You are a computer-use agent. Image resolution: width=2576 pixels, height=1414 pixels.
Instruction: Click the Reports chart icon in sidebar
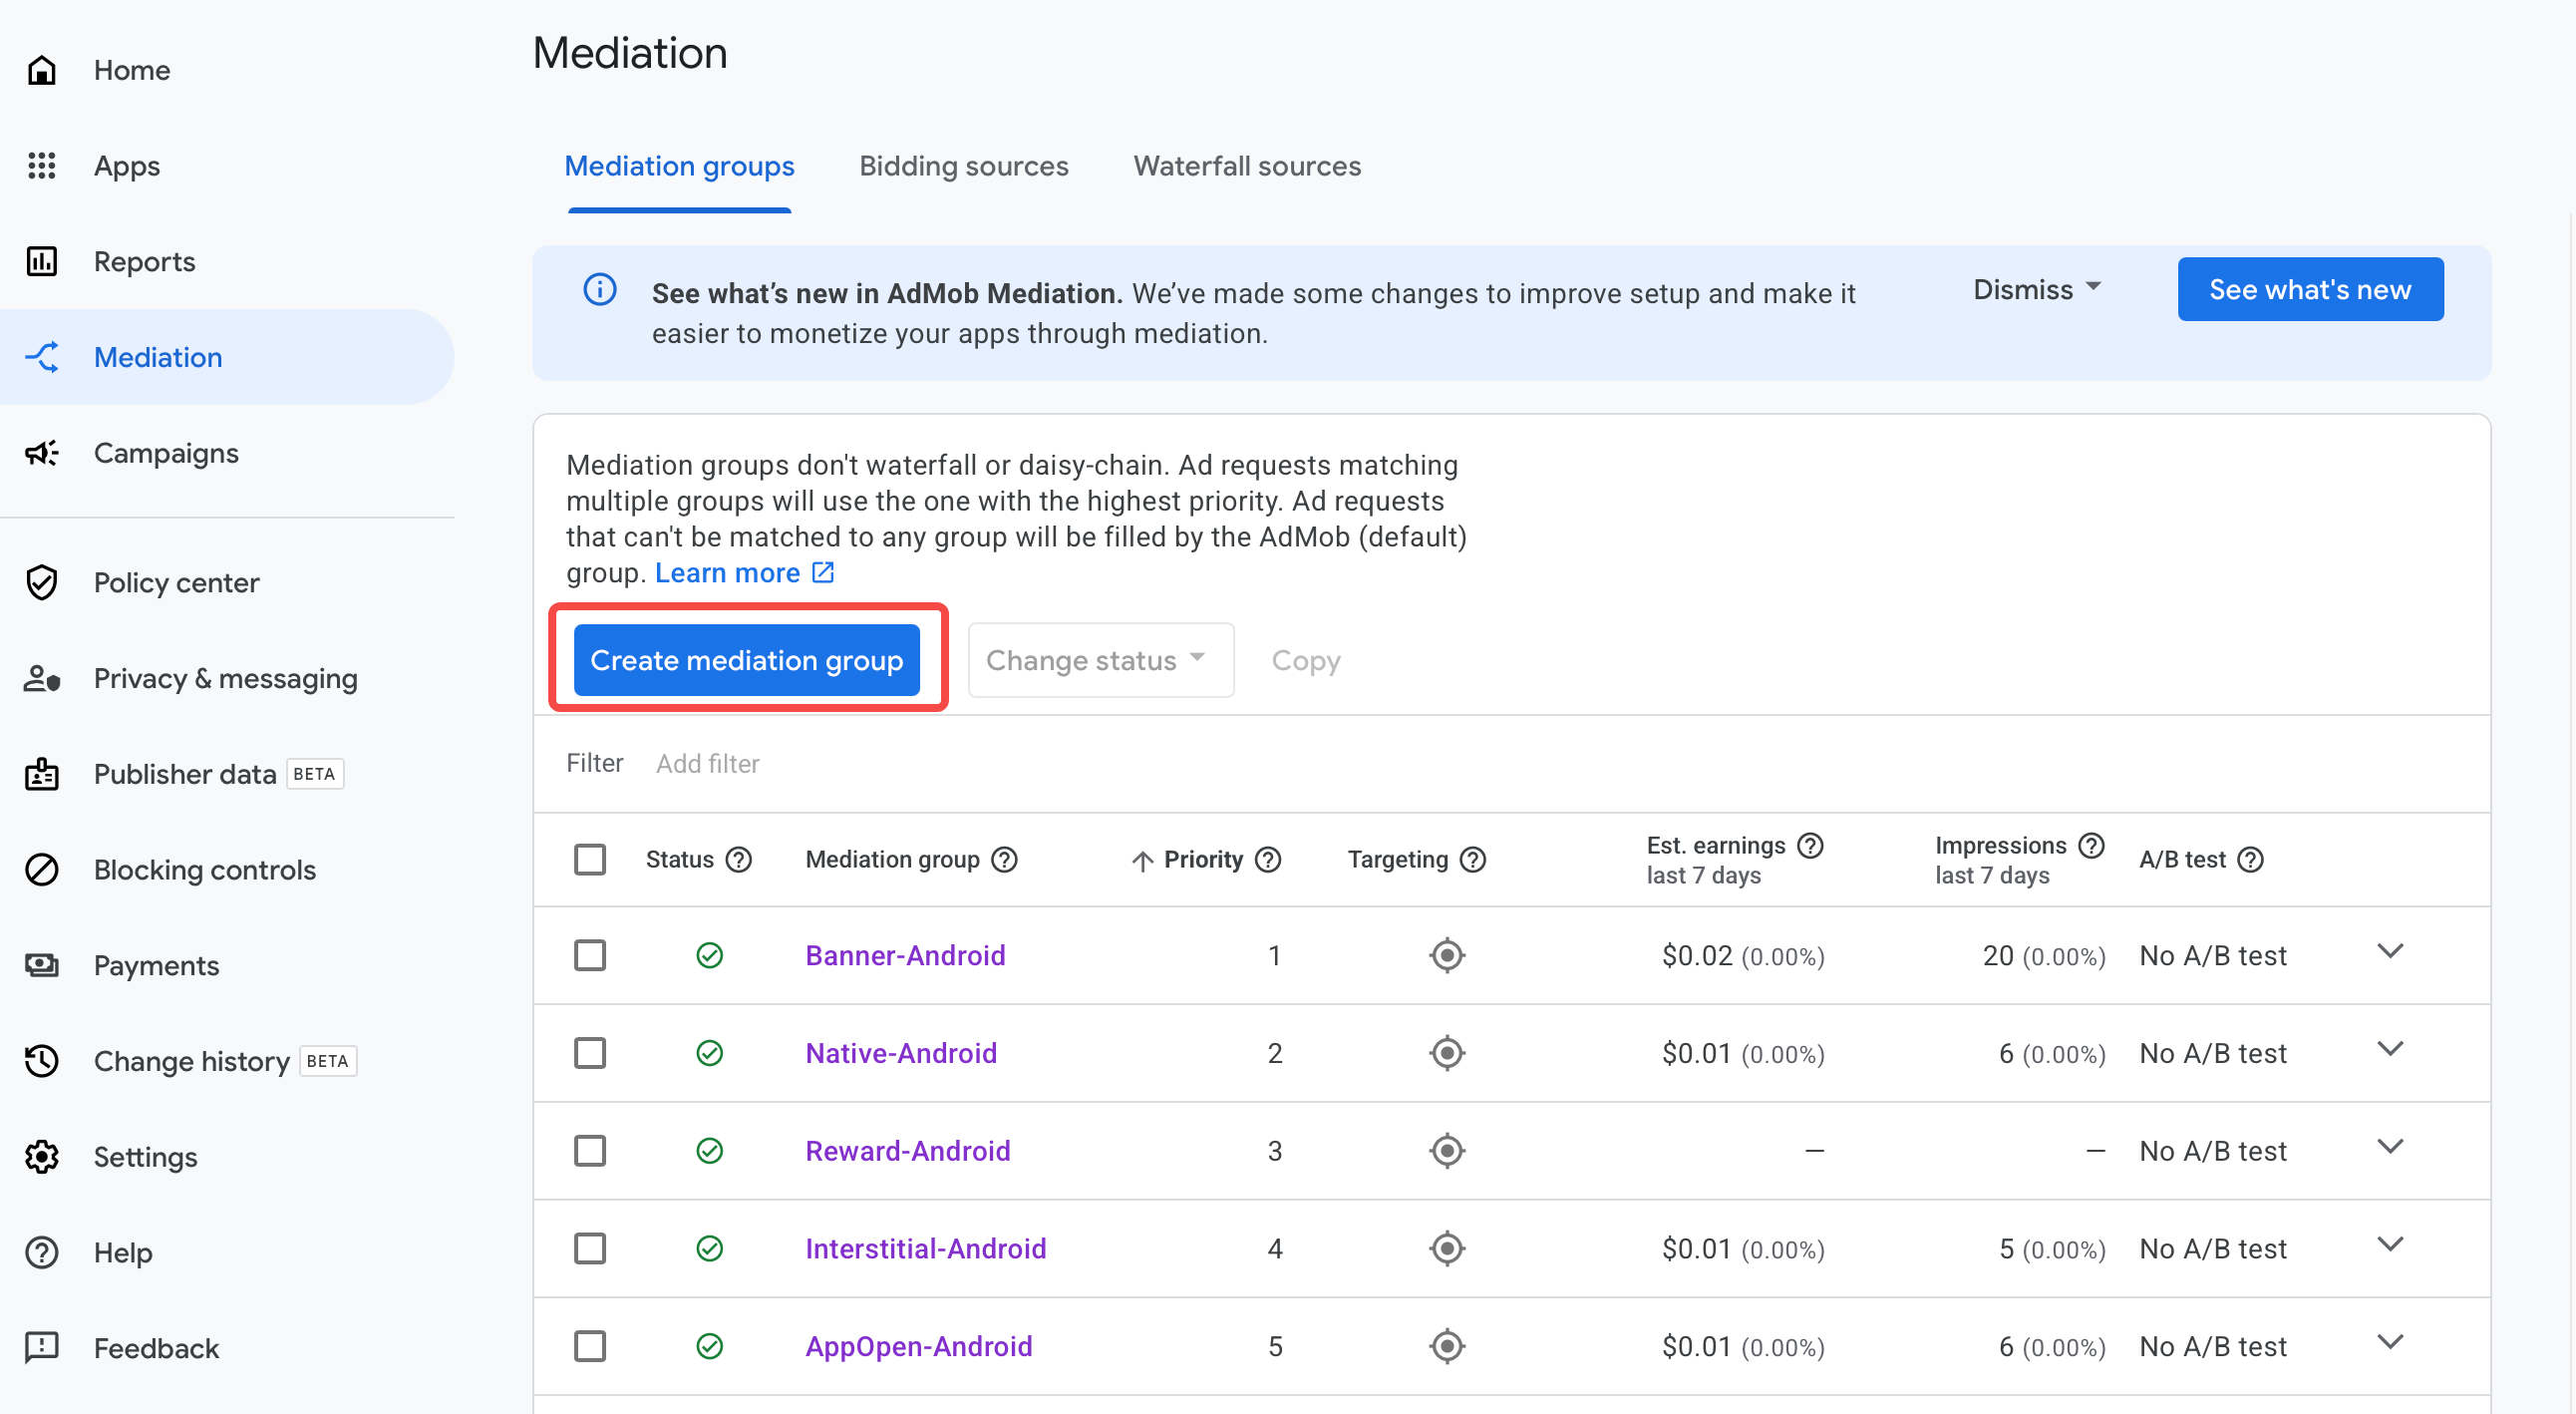[41, 262]
